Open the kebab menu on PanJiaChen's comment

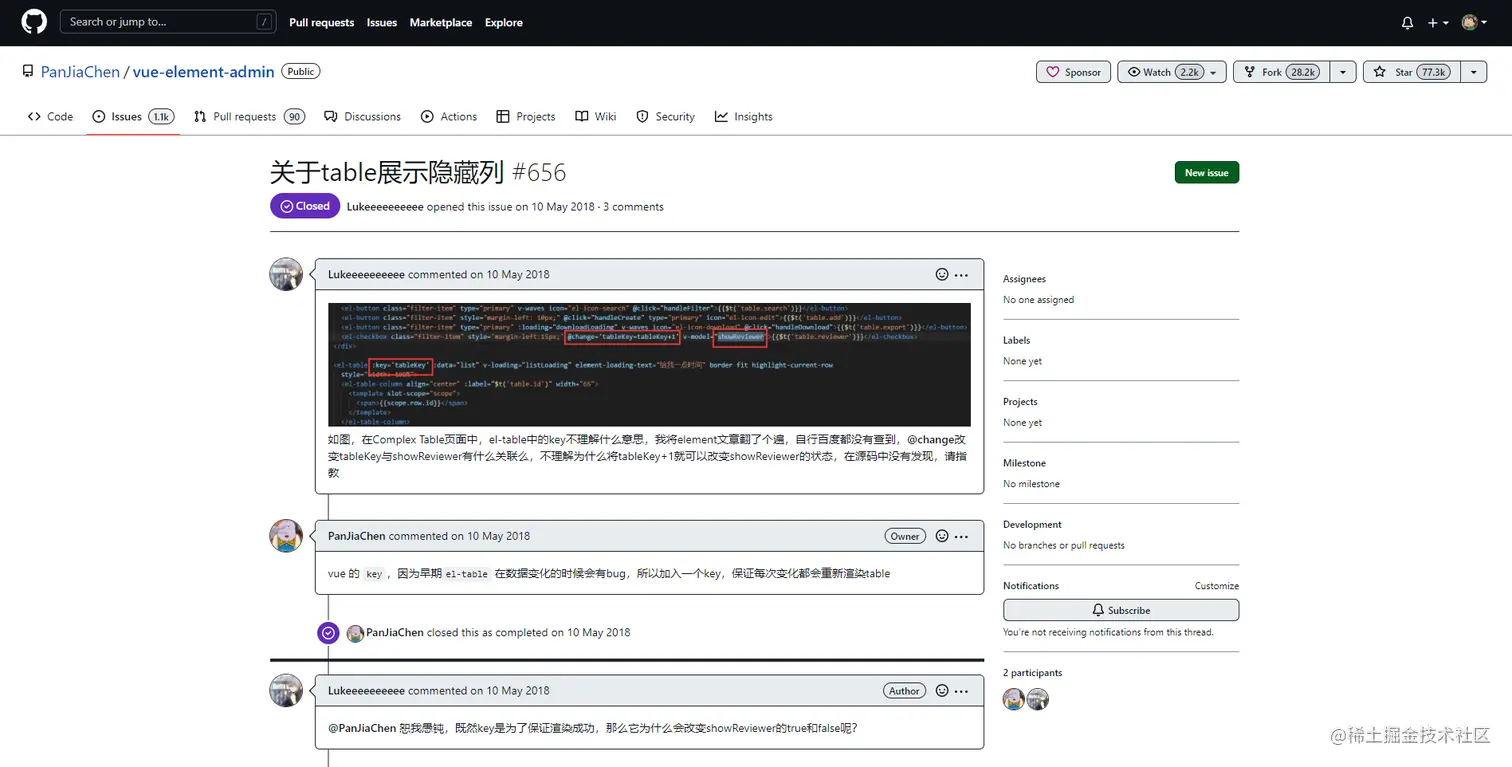[959, 536]
